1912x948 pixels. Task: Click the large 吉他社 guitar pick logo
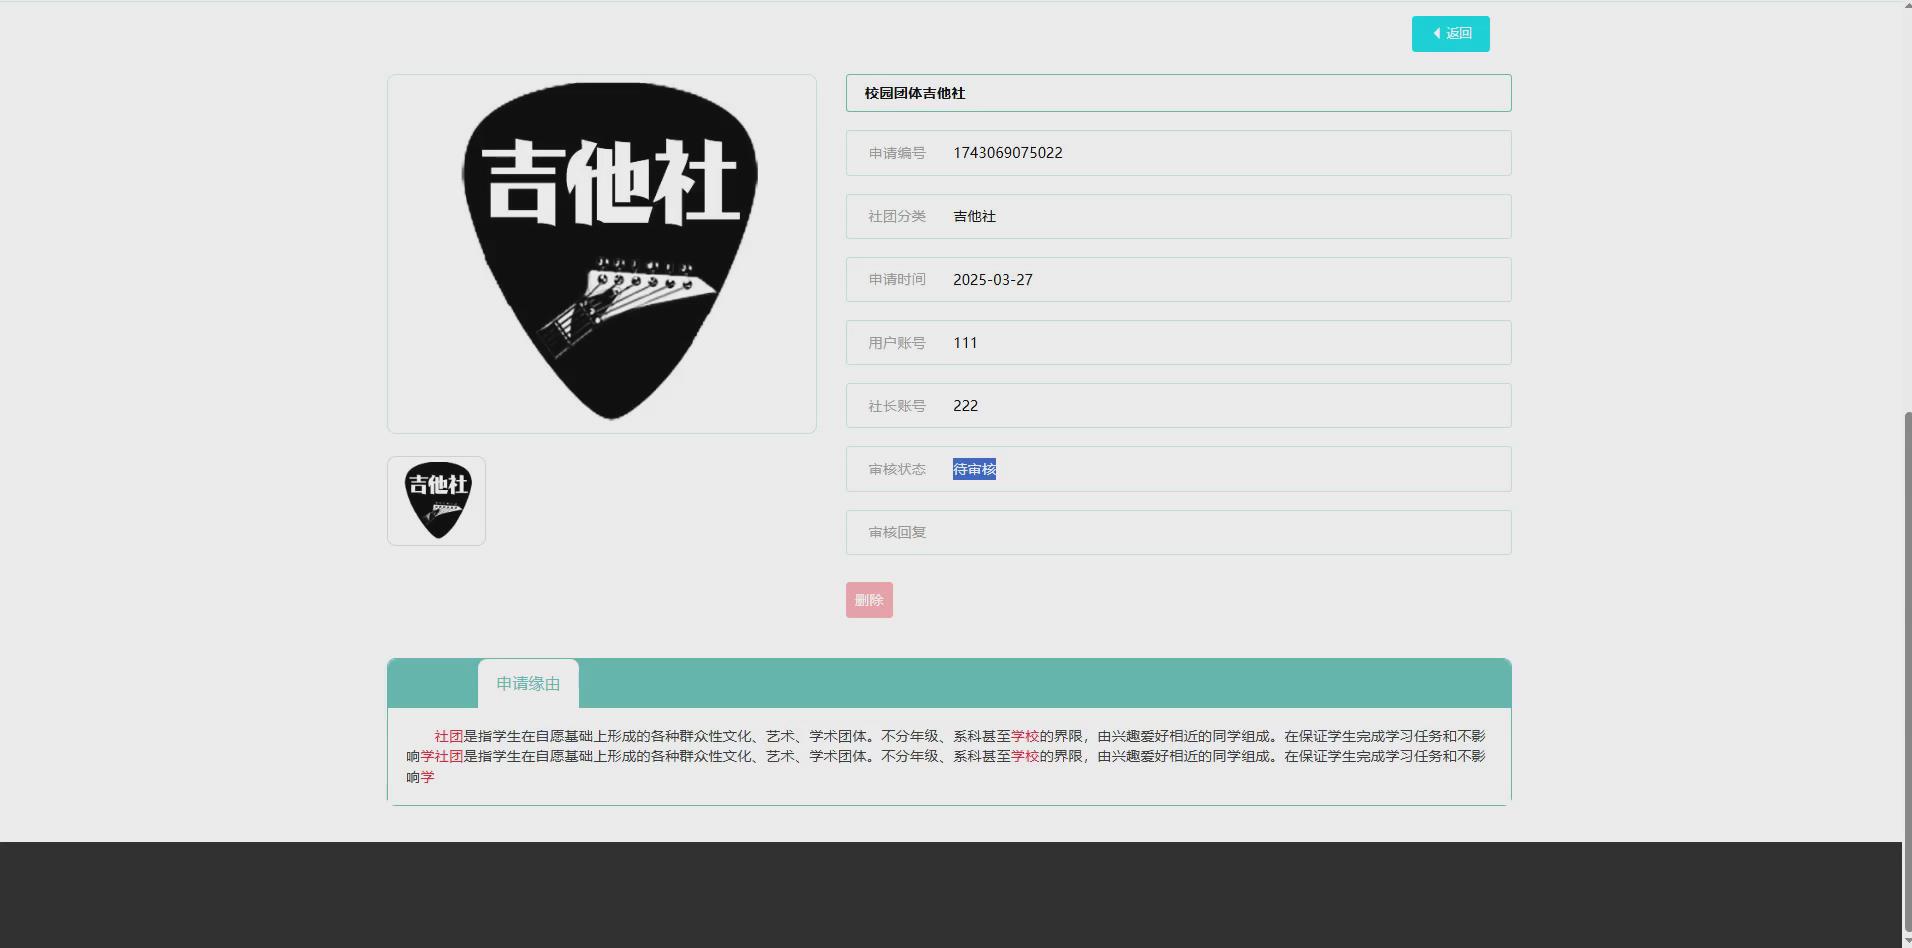[x=601, y=253]
